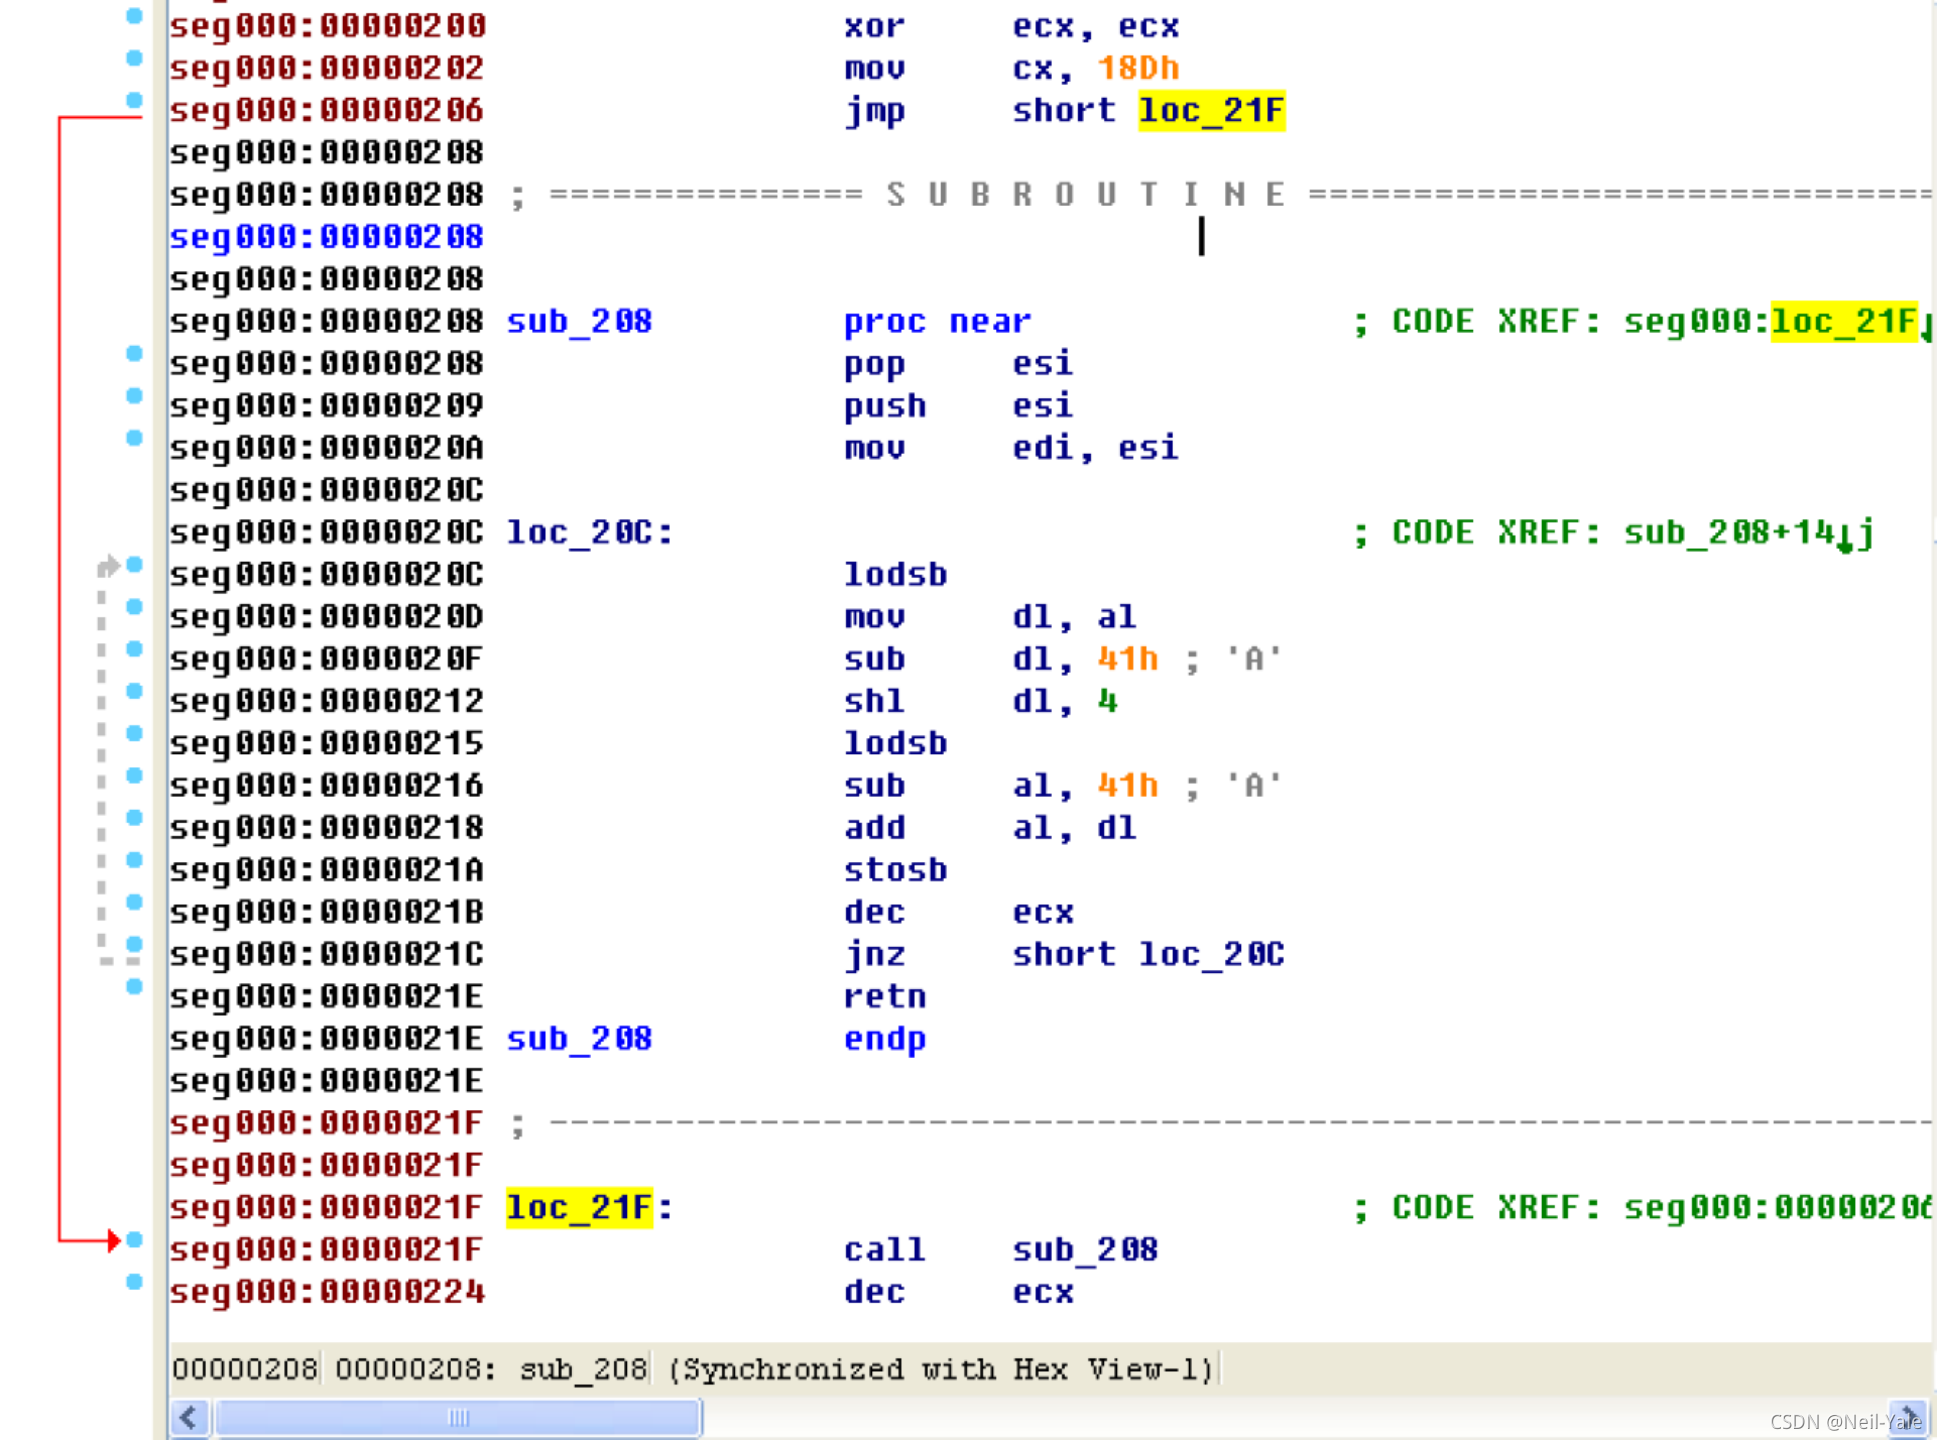The image size is (1937, 1440).
Task: Click the xor ecx, ecx instruction
Action: pyautogui.click(x=1011, y=26)
